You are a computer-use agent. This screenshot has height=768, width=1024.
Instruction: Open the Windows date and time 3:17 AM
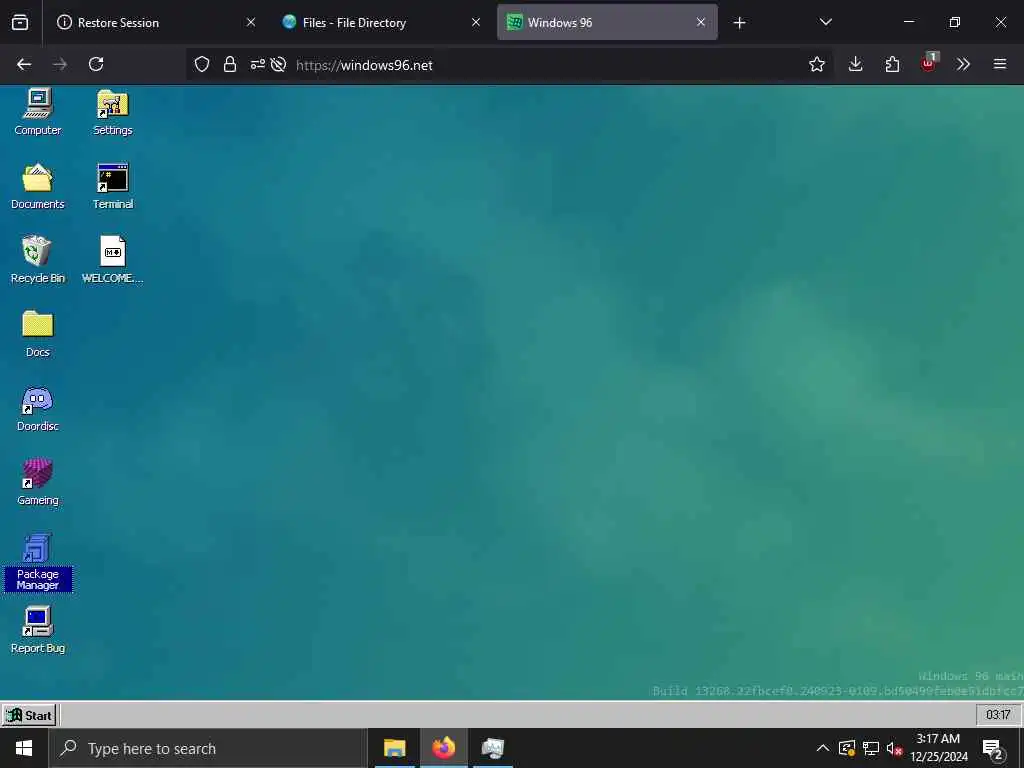click(x=938, y=748)
